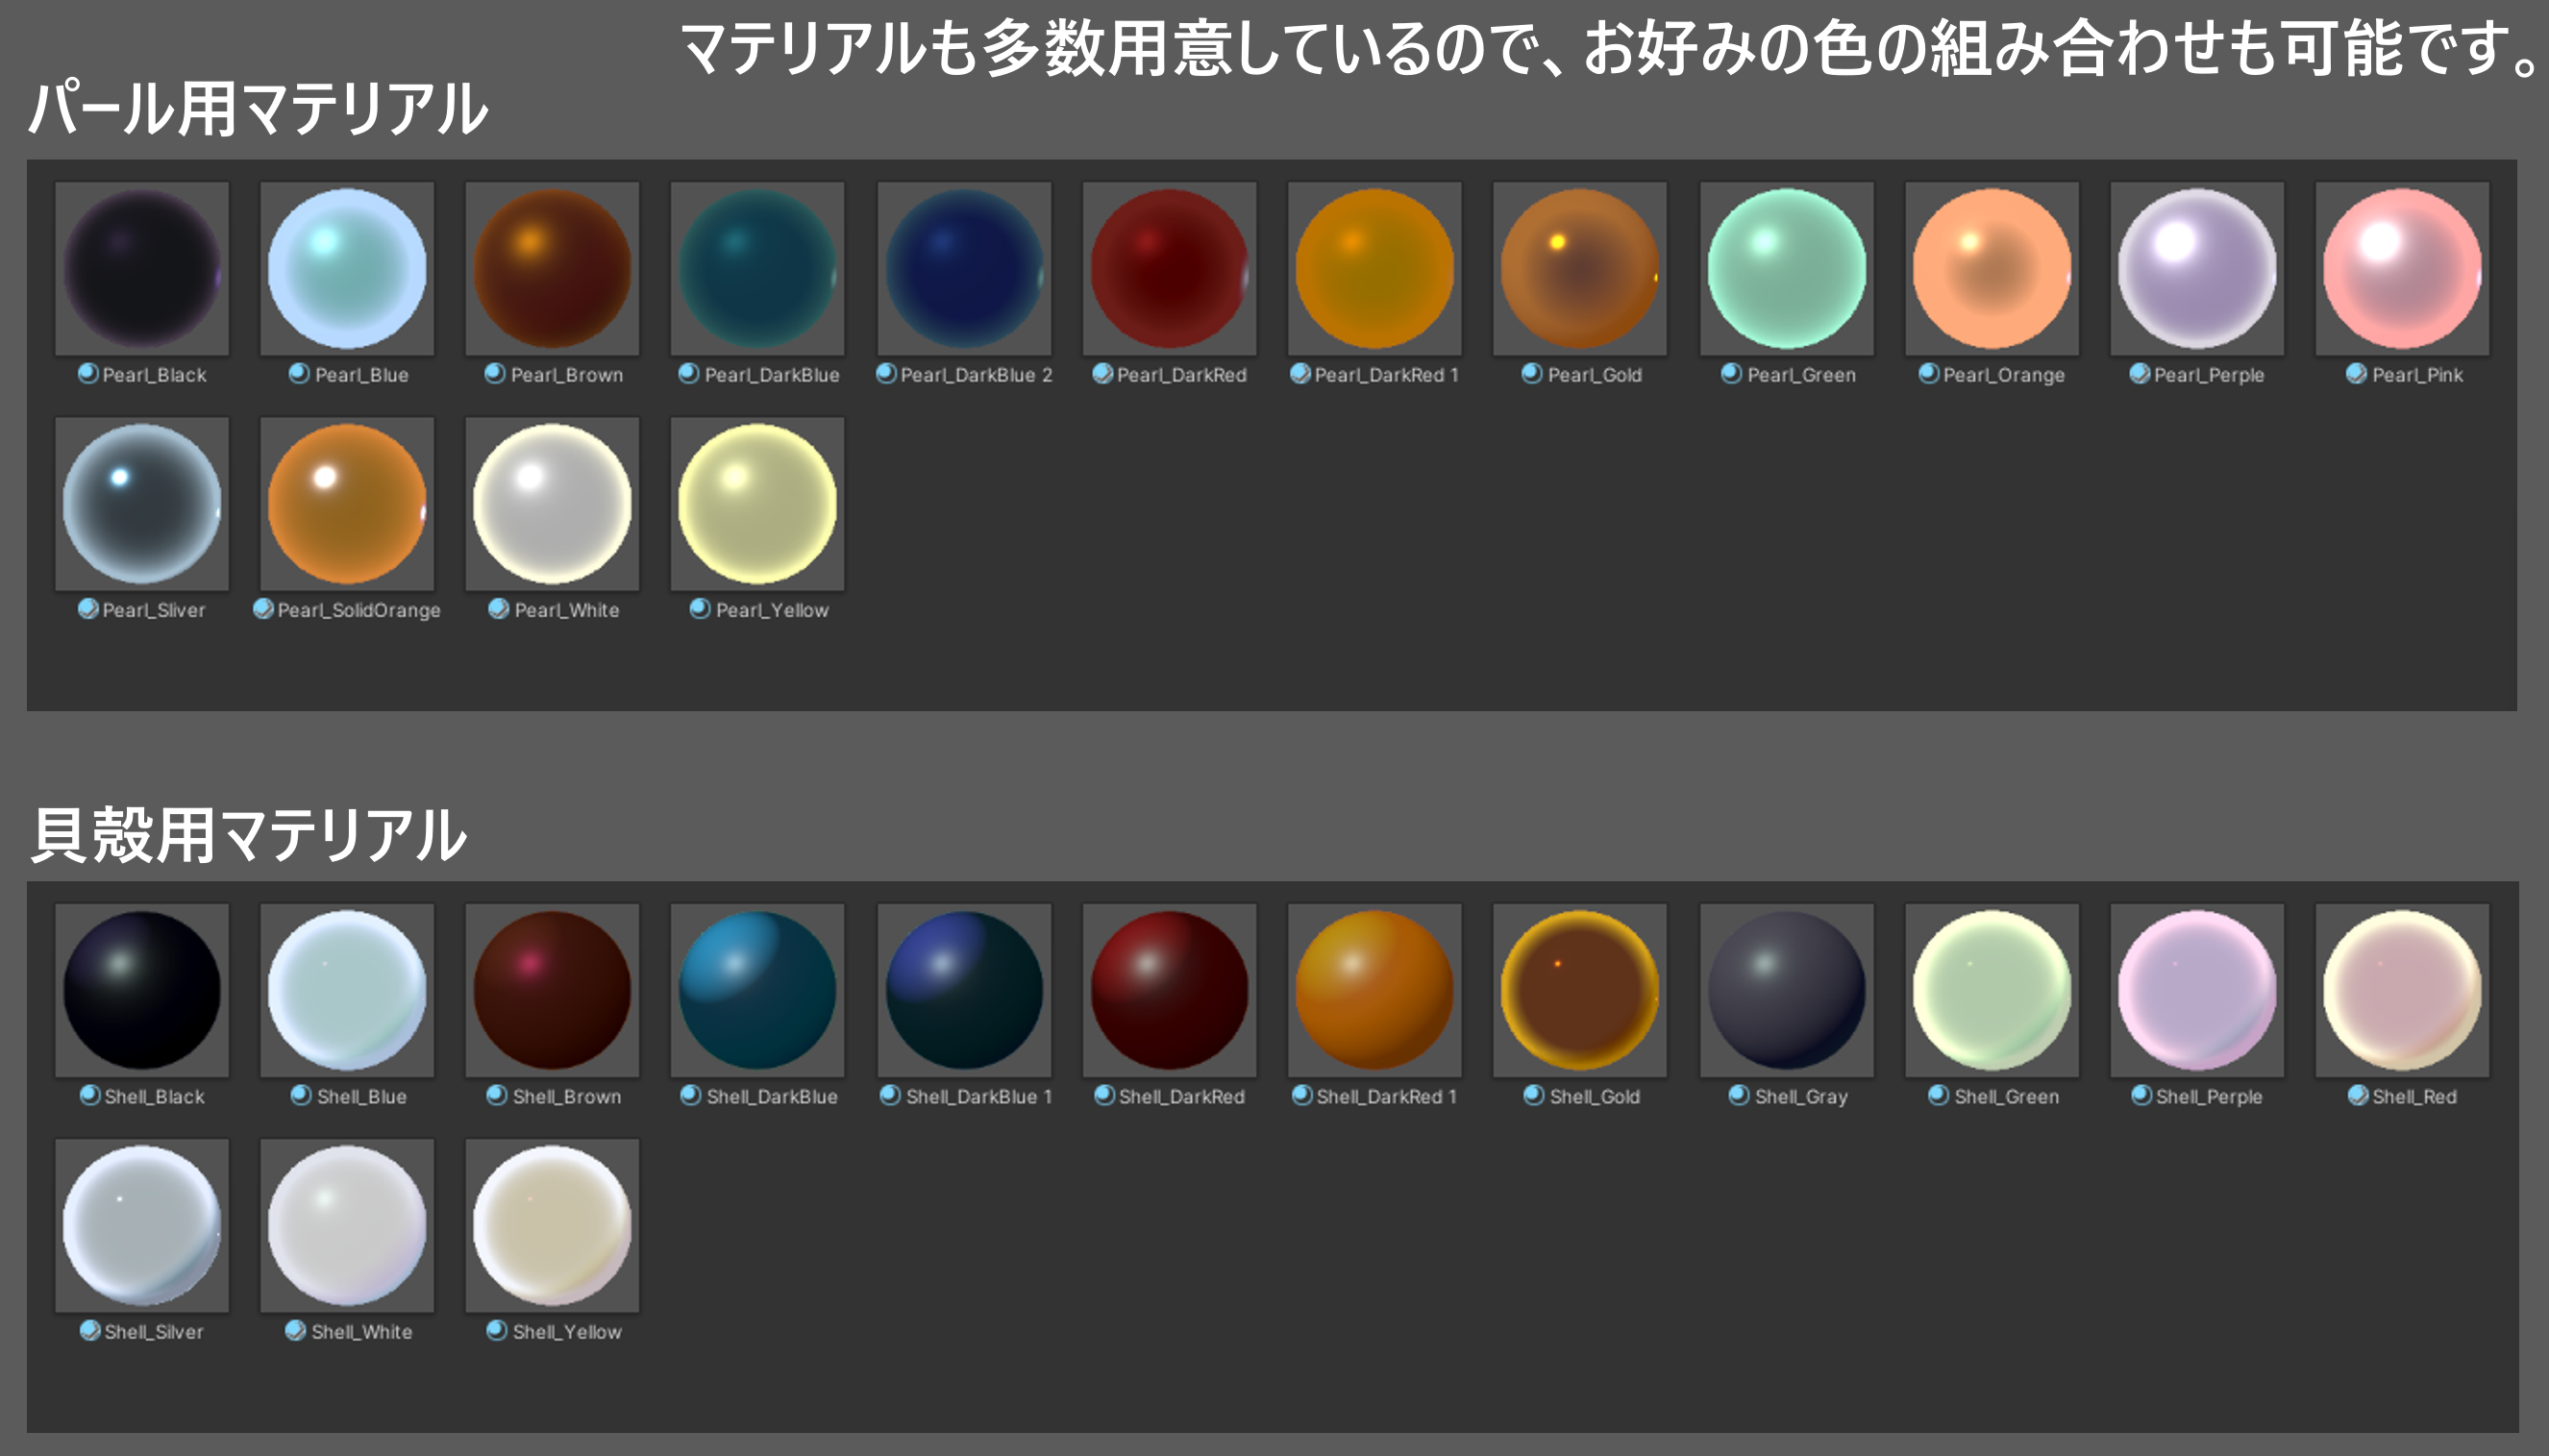Select the Shell_Silver material sphere
This screenshot has width=2549, height=1456.
click(x=142, y=1225)
